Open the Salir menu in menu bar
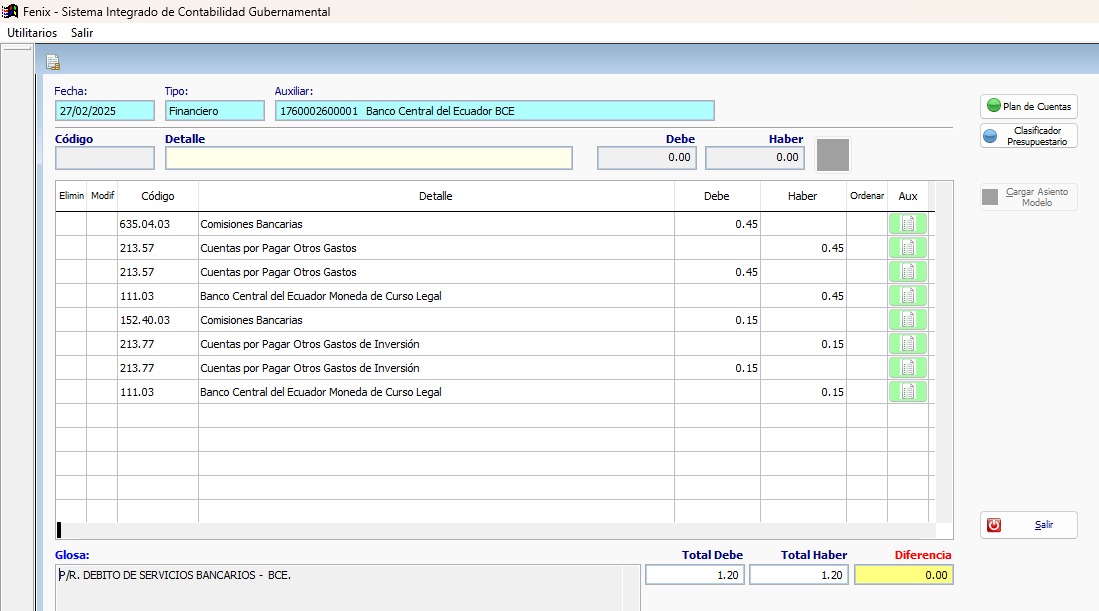The width and height of the screenshot is (1099, 611). [x=82, y=33]
